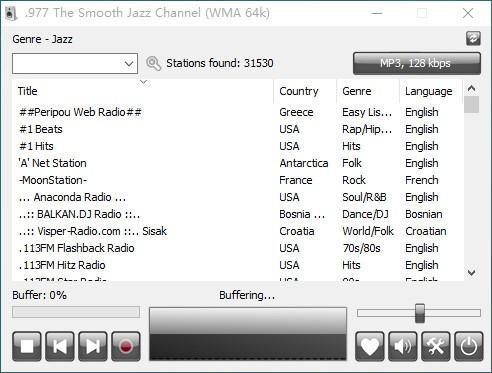Click the Rap/Hip... genre cell
Viewport: 492px width, 373px height.
(367, 129)
